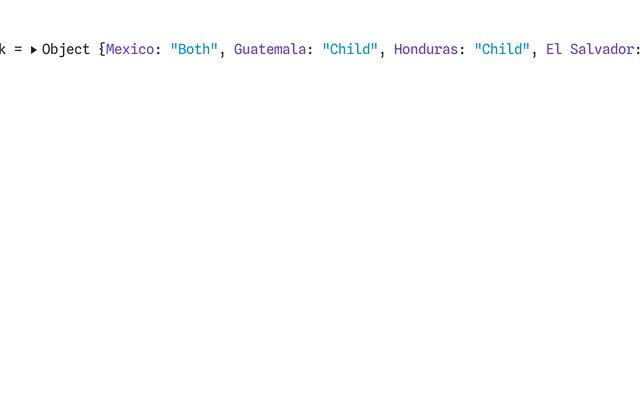Click the "Child" value for Honduras
This screenshot has width=640, height=400.
[x=502, y=49]
